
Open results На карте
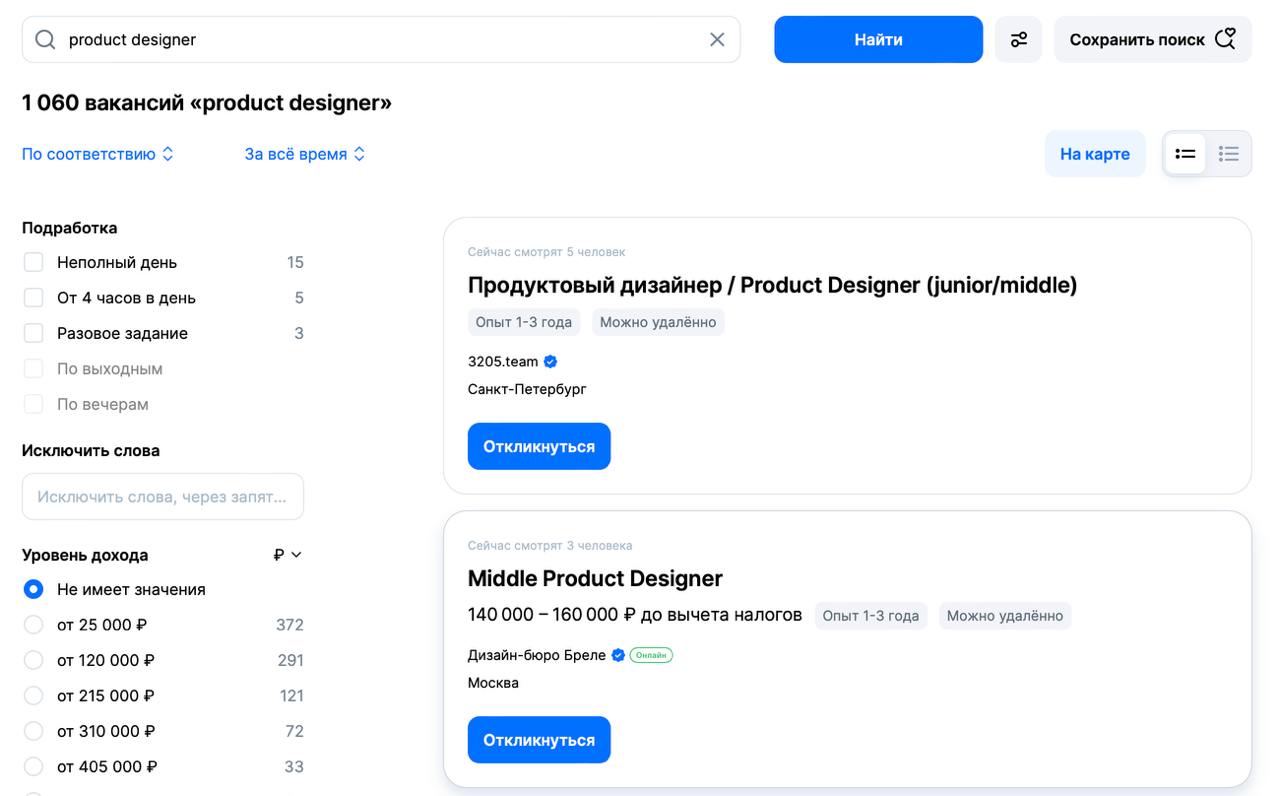(x=1095, y=154)
